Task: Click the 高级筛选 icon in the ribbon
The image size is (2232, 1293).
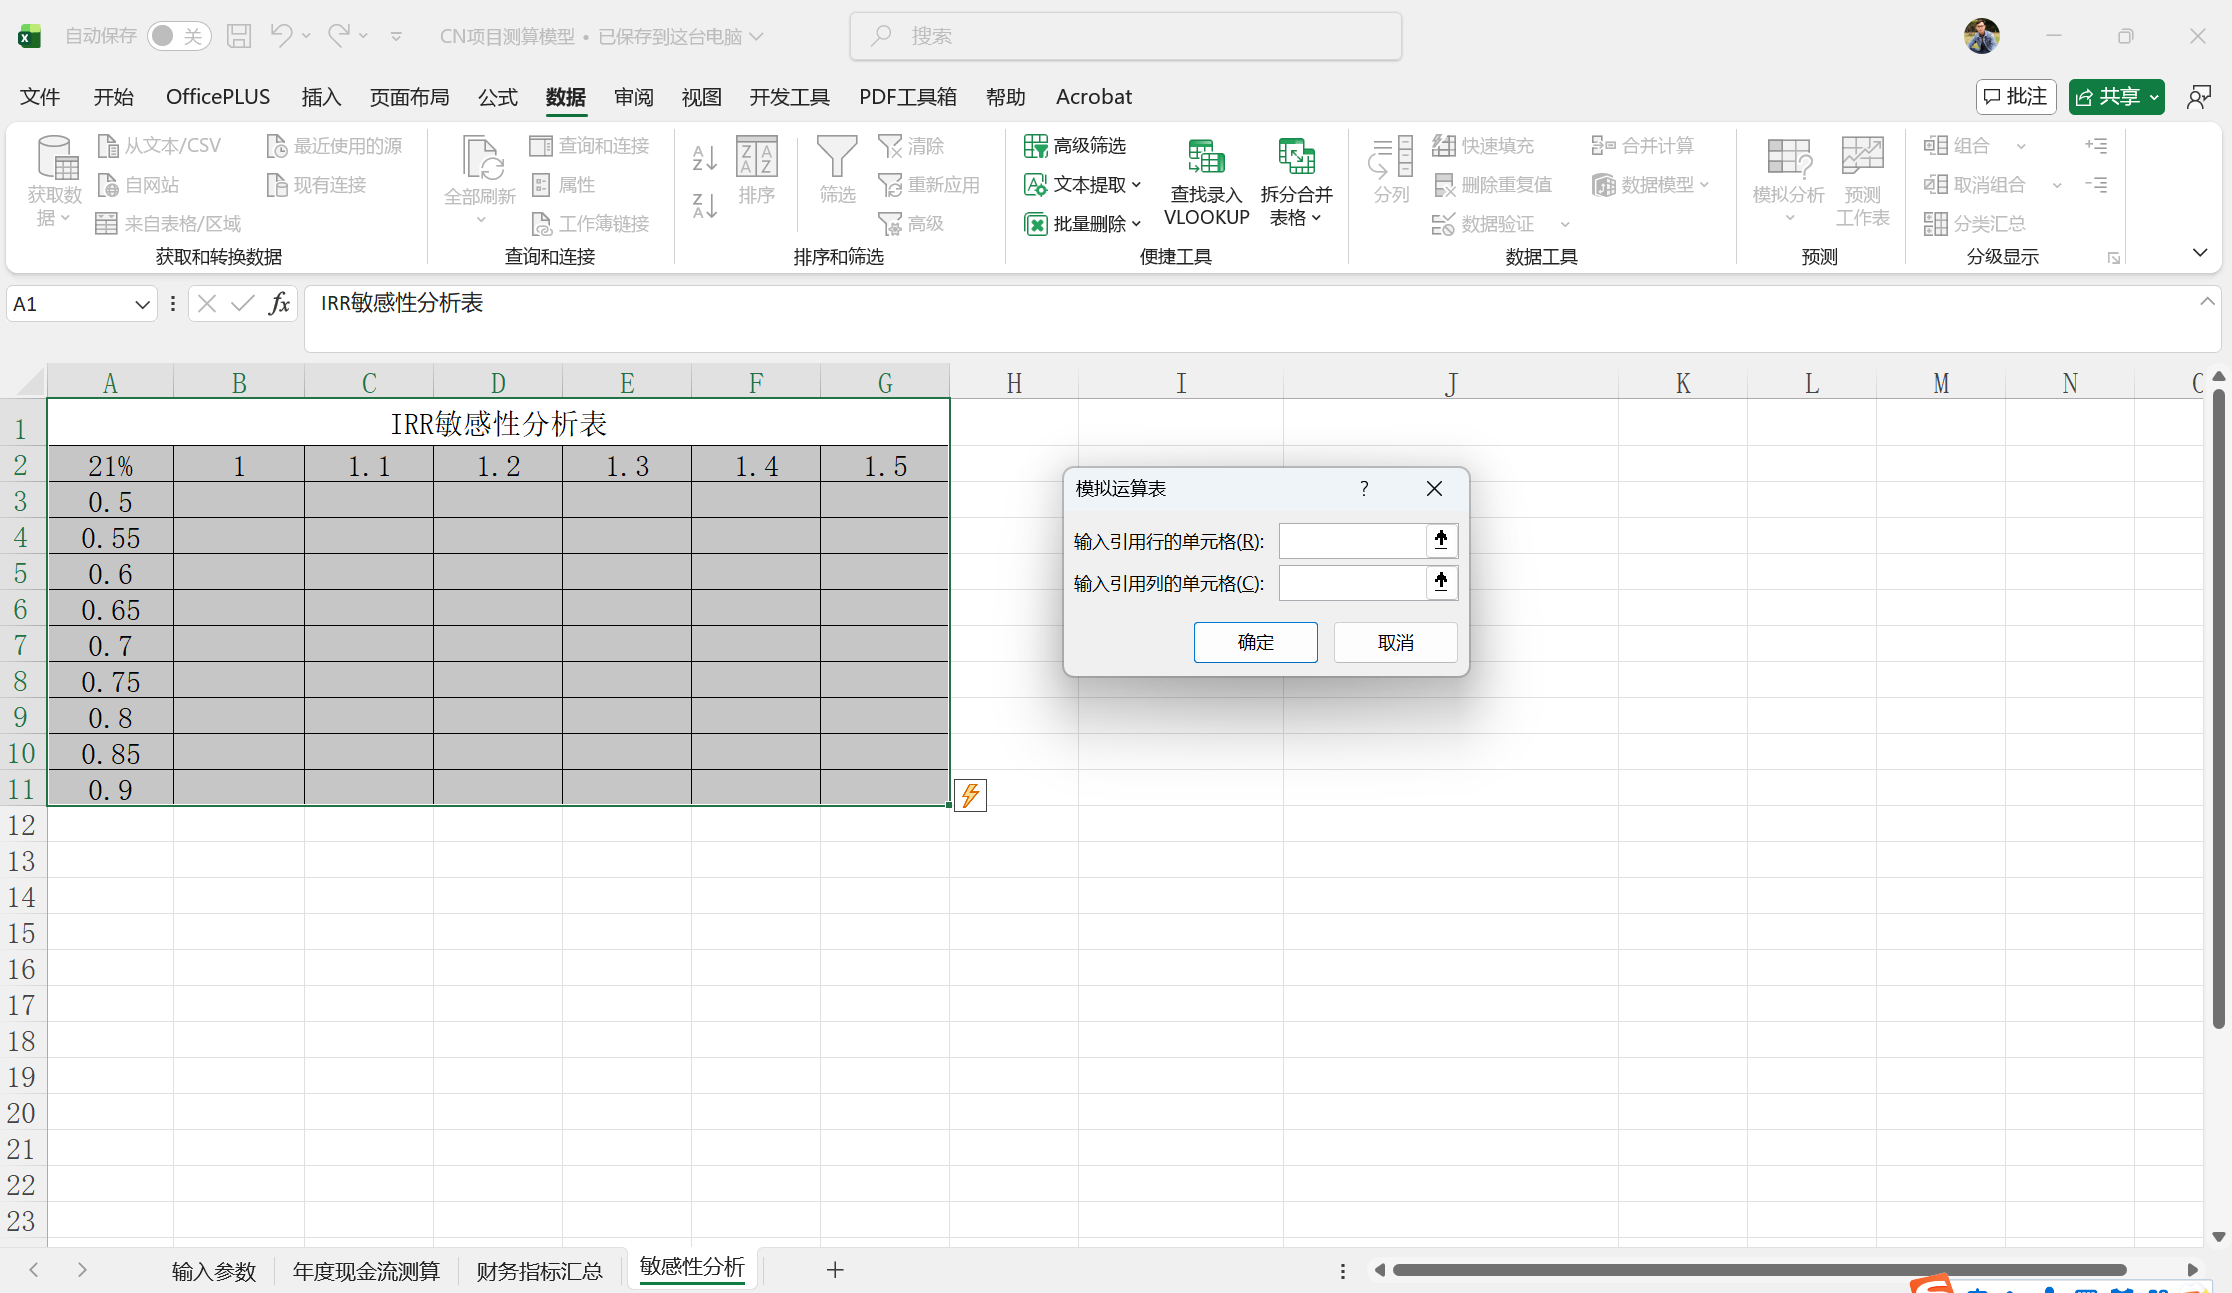Action: [x=1036, y=146]
